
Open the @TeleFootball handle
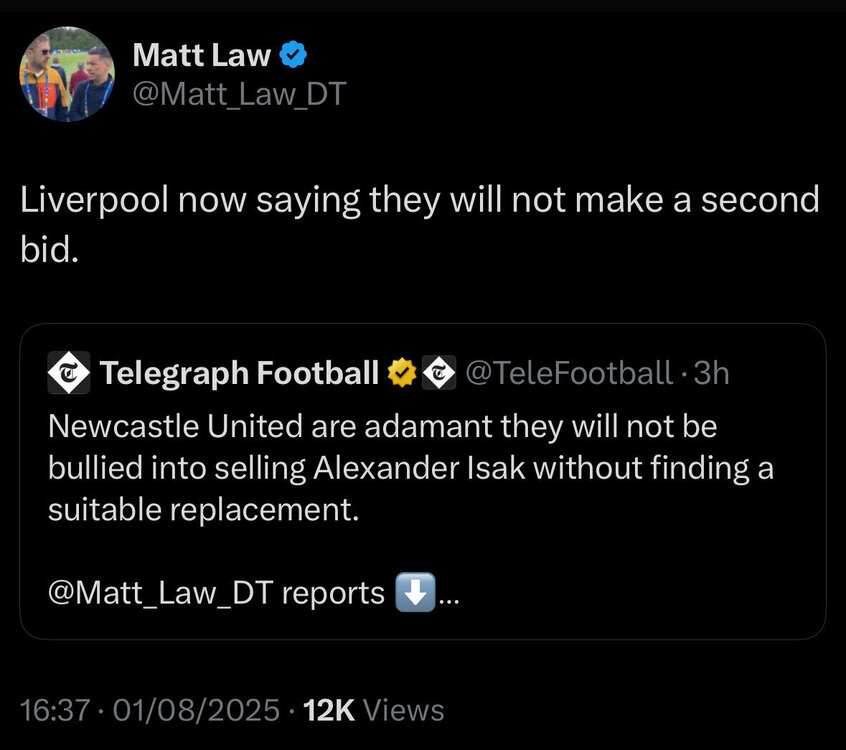coord(568,373)
